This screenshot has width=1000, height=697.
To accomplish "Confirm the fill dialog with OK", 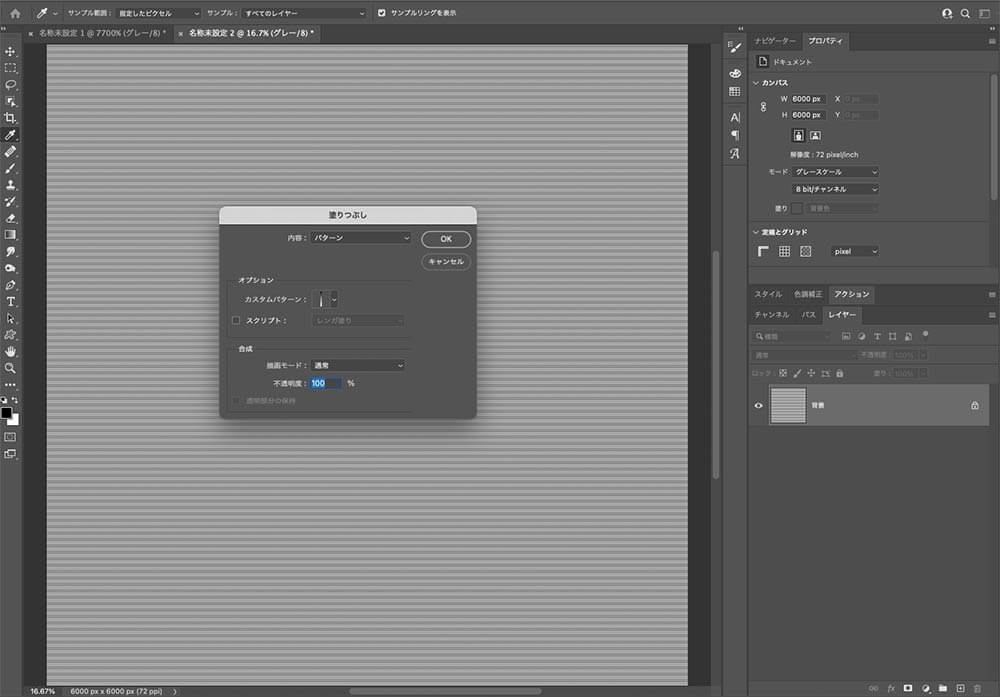I will pyautogui.click(x=446, y=239).
